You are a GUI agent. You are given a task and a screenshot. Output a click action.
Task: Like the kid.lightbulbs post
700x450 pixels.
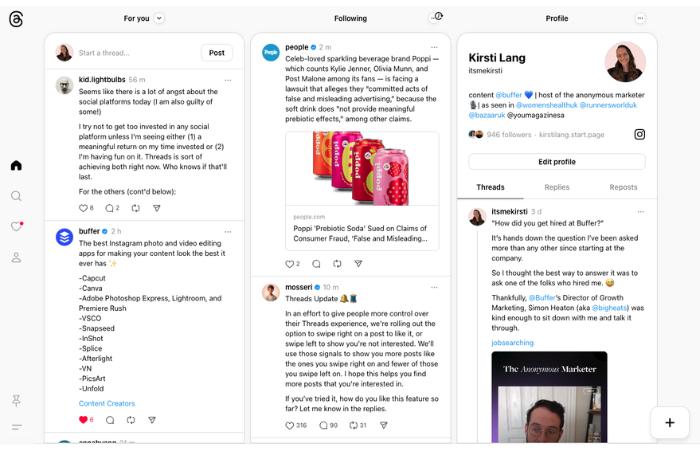pyautogui.click(x=83, y=208)
